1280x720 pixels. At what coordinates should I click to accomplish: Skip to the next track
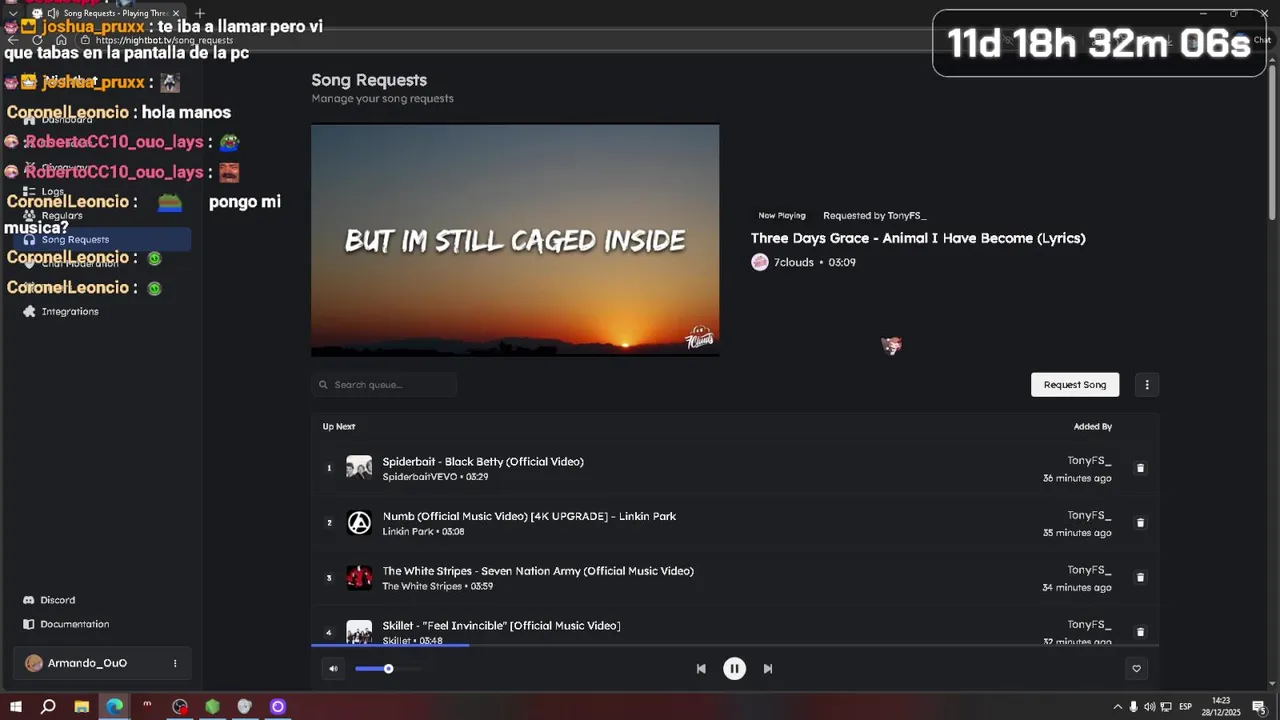768,669
